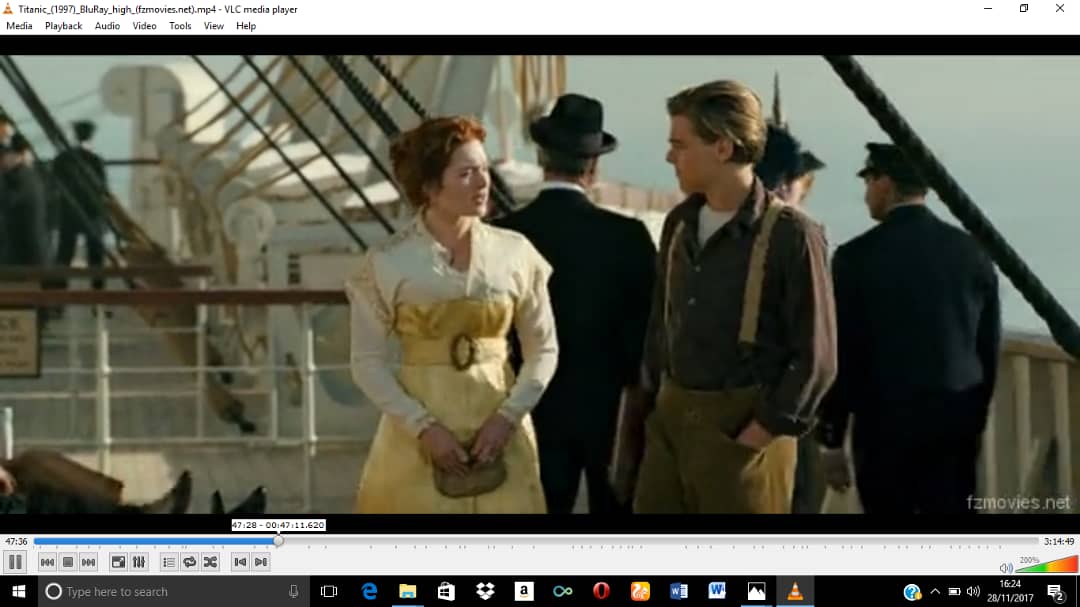Open the second Word document icon
The image size is (1080, 607).
tap(717, 591)
